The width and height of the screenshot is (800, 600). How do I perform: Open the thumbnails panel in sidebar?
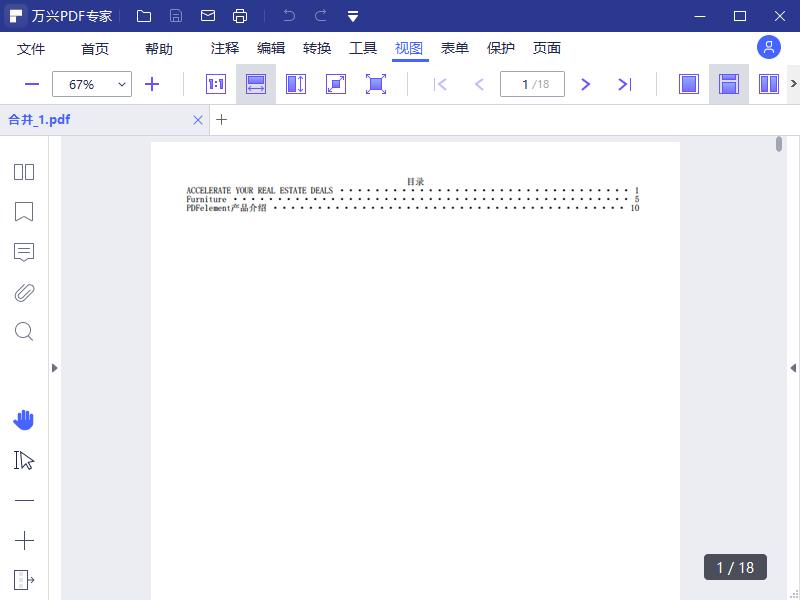24,172
